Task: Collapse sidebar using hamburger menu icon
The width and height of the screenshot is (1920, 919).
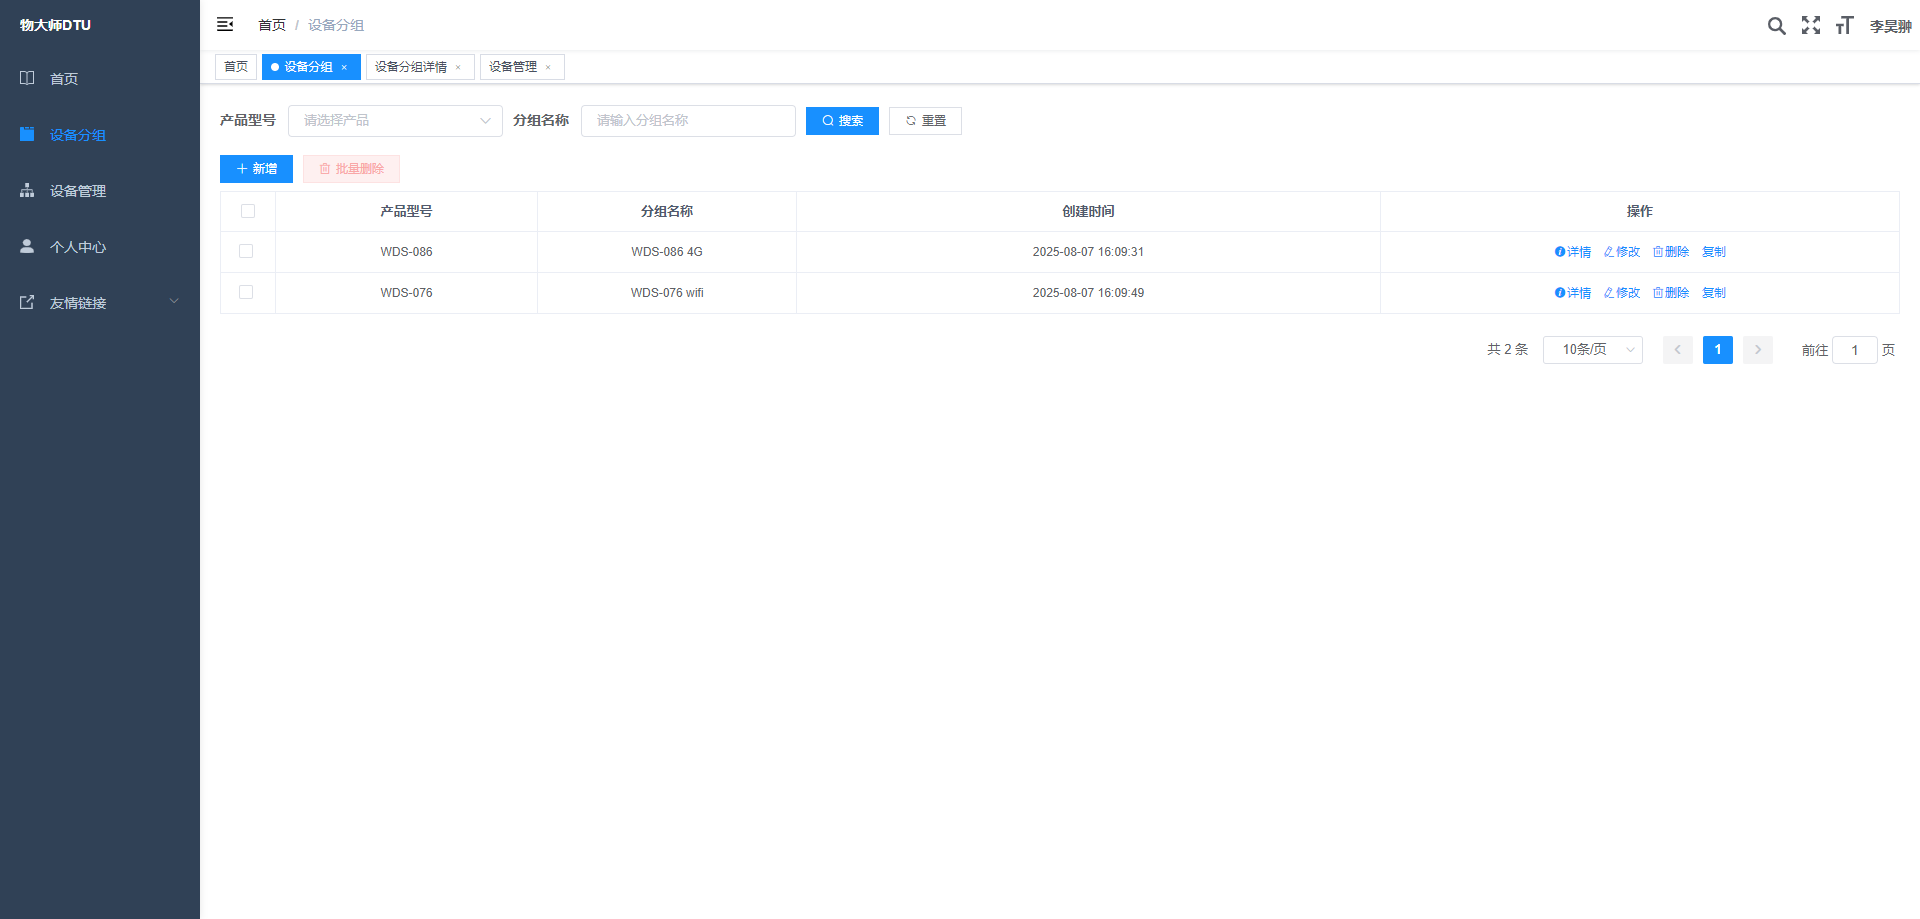Action: 225,24
